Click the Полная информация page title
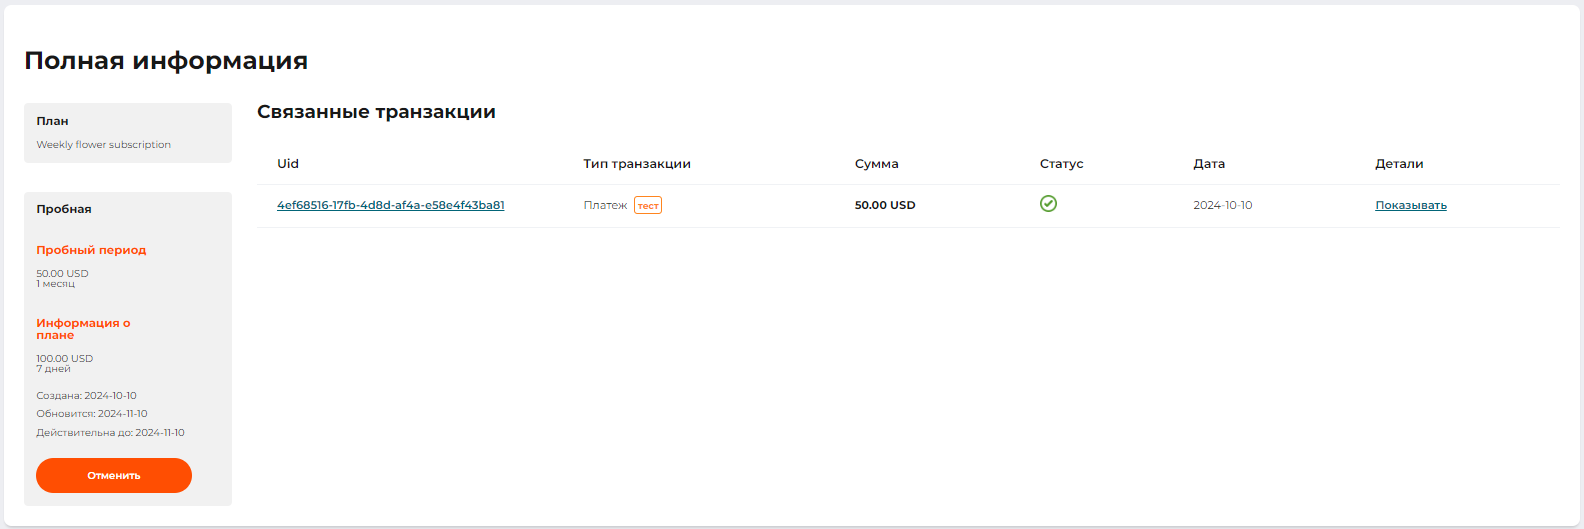Screen dimensions: 1584x529 point(166,61)
